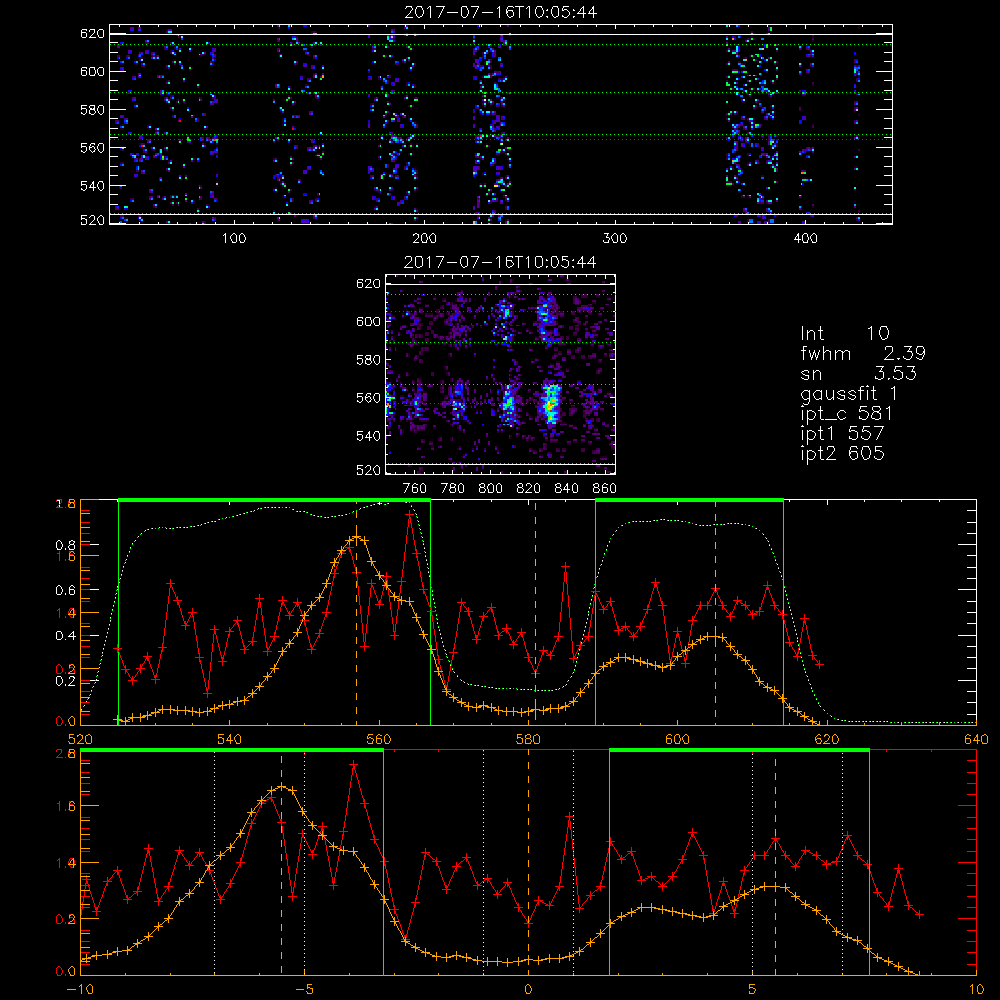Click y-axis label 540 of top spectrogram

tap(92, 186)
